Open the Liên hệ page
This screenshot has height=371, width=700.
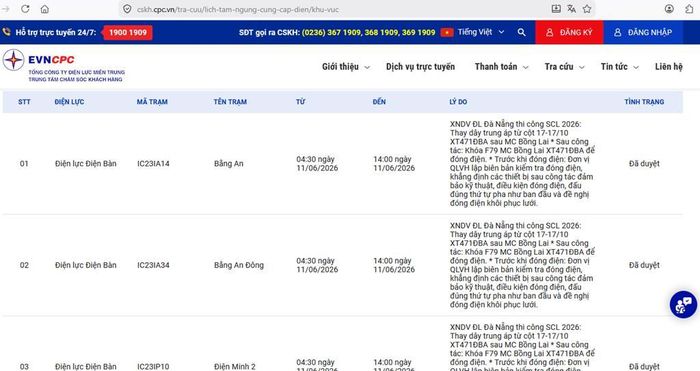(669, 67)
